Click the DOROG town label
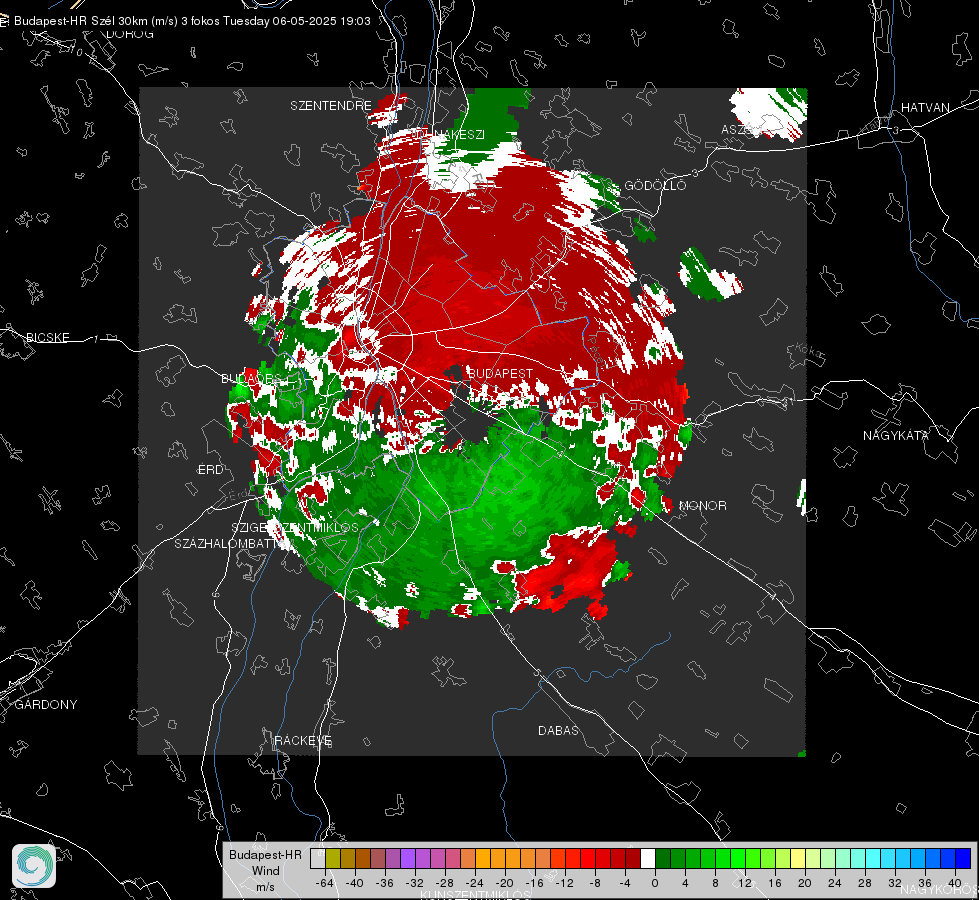Viewport: 979px width, 900px height. (130, 34)
